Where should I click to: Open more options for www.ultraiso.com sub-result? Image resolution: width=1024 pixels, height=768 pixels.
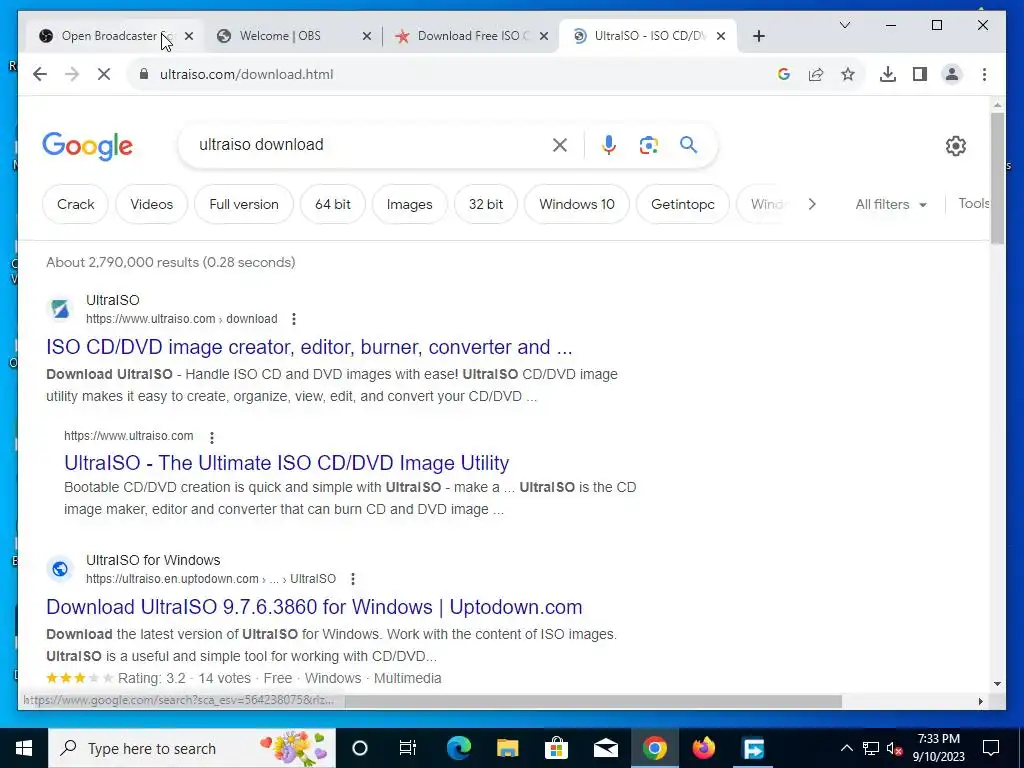(x=212, y=437)
